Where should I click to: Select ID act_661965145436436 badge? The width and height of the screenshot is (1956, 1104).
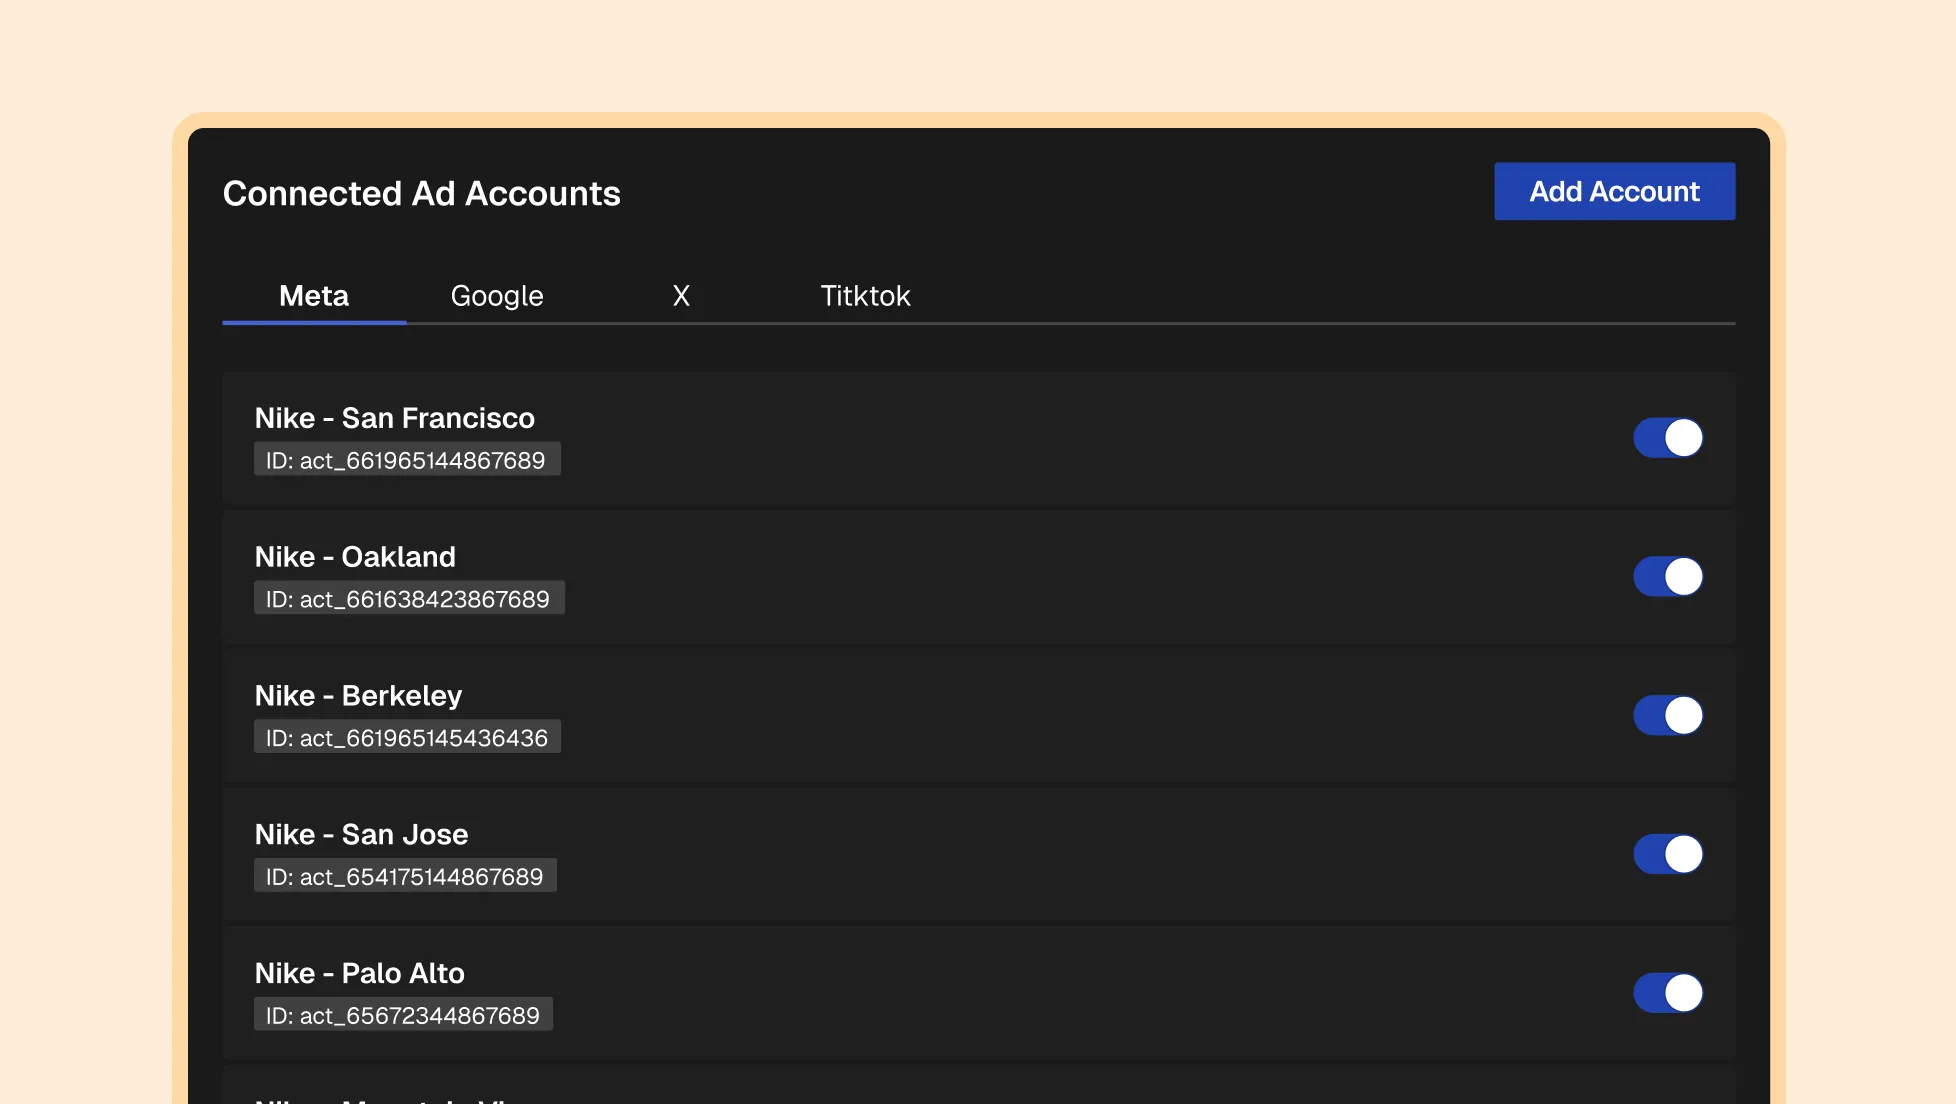[407, 738]
